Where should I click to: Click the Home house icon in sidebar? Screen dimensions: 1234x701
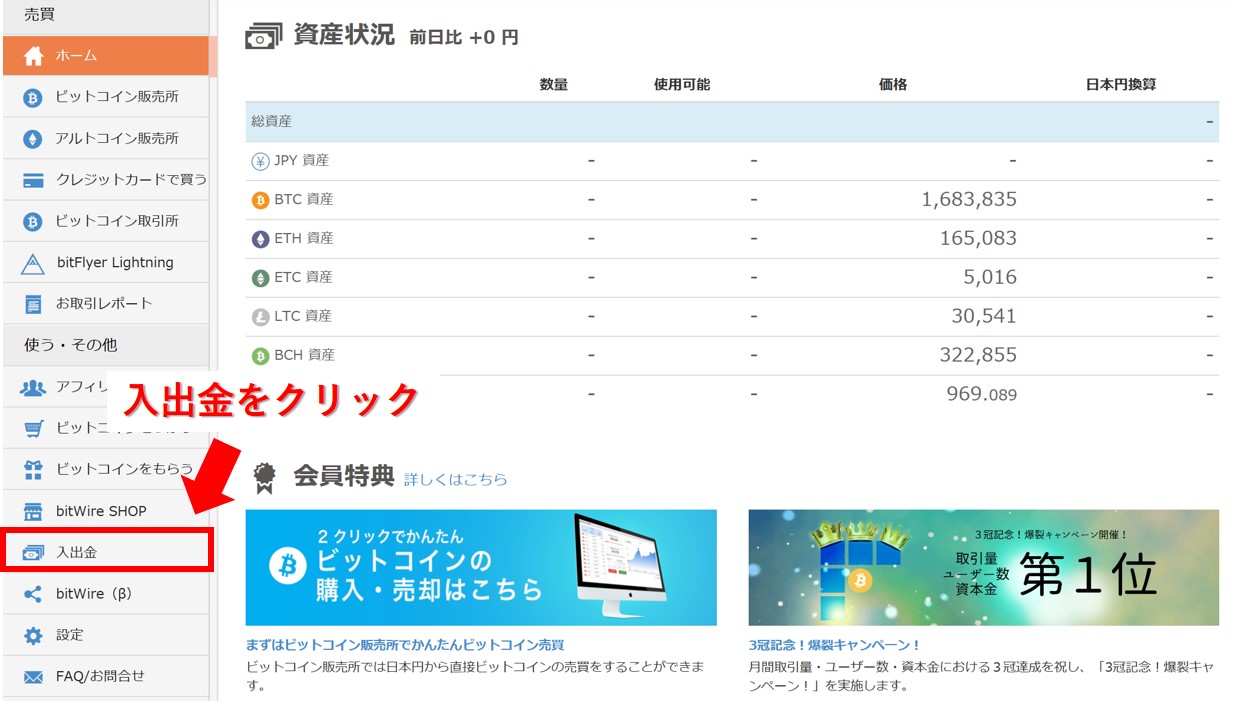(x=33, y=56)
